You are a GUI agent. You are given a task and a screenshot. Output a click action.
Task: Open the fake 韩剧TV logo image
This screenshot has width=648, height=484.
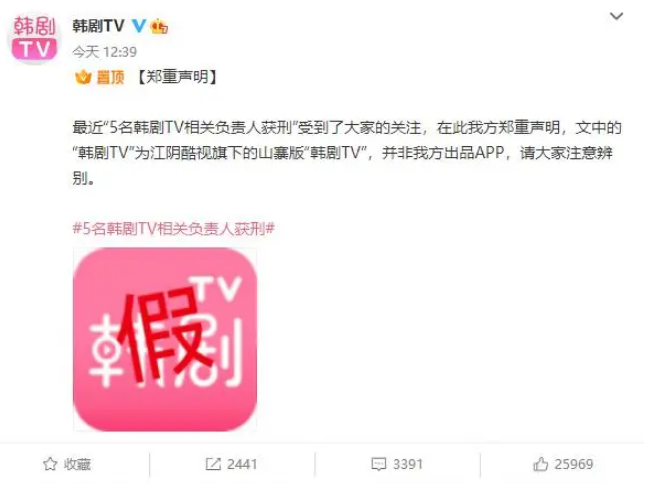[x=165, y=339]
